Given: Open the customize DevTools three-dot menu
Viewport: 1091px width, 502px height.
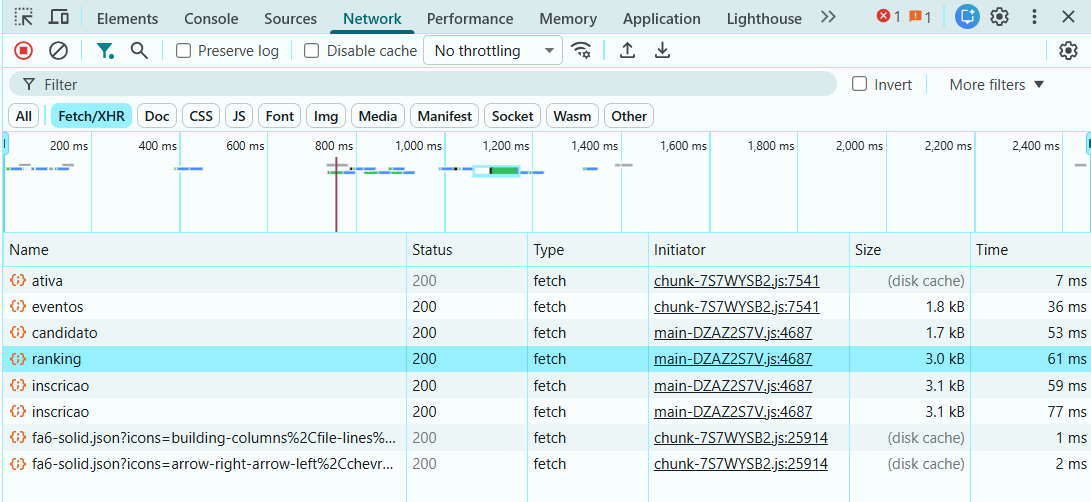Looking at the screenshot, I should (1035, 17).
